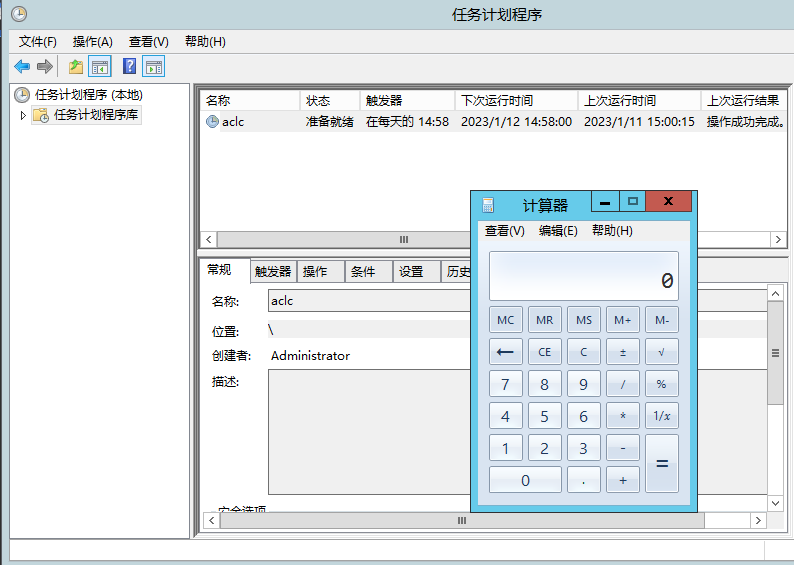Click calculator percent button

coord(662,384)
